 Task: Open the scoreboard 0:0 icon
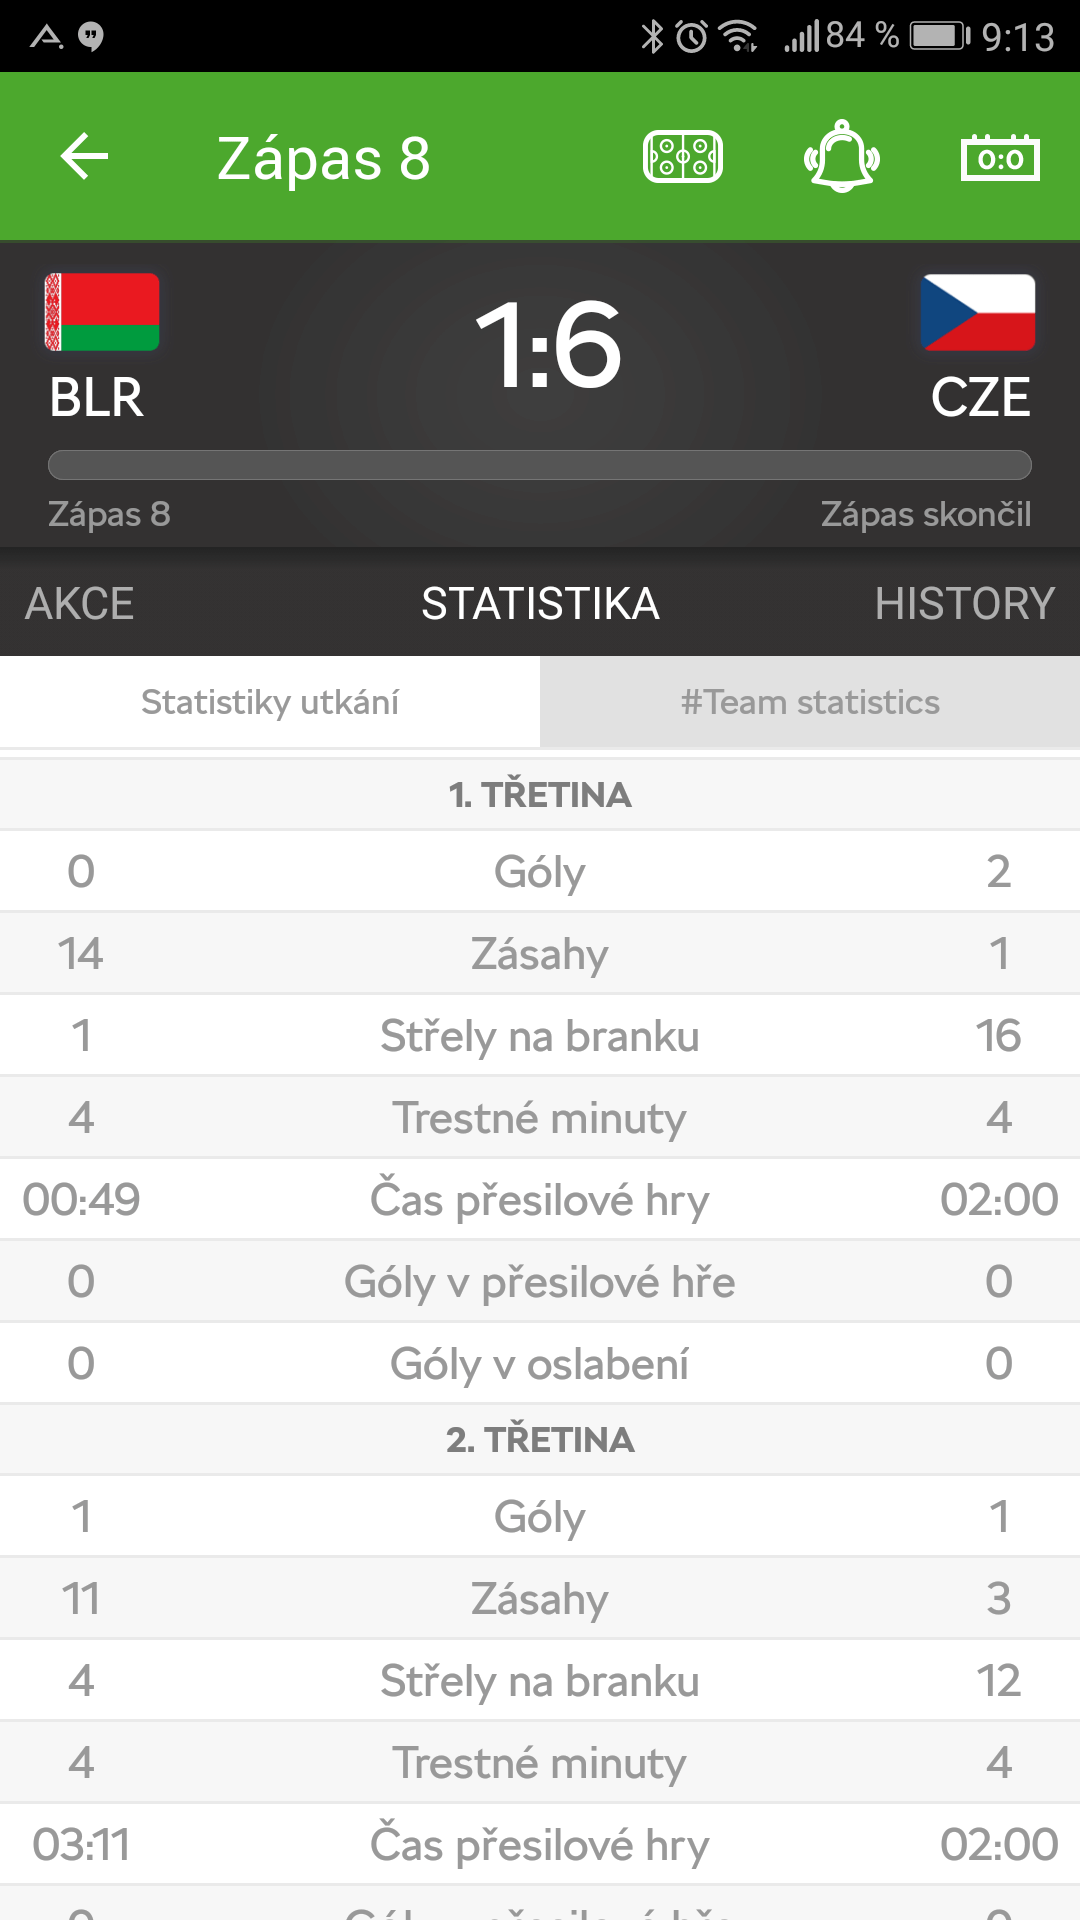(x=1000, y=158)
